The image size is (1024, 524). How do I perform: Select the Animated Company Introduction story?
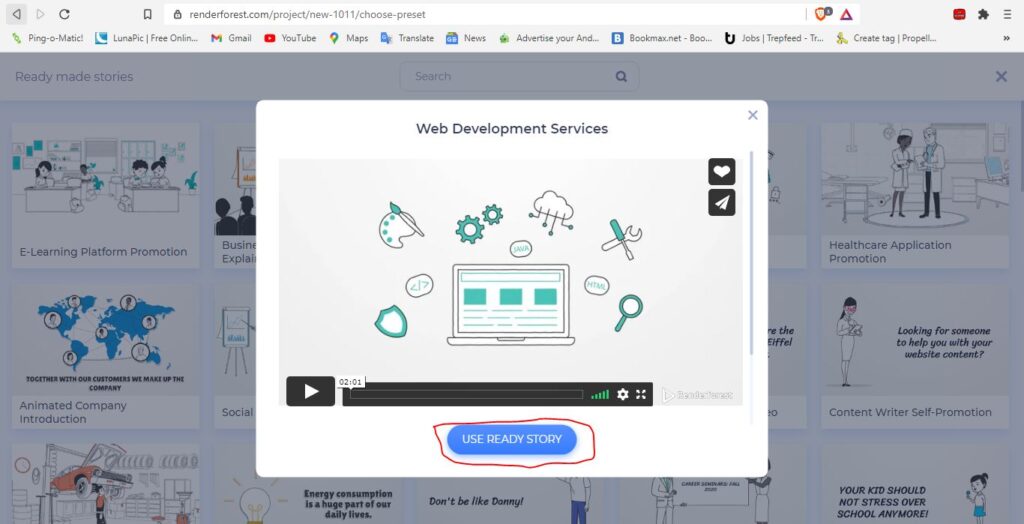(x=105, y=355)
